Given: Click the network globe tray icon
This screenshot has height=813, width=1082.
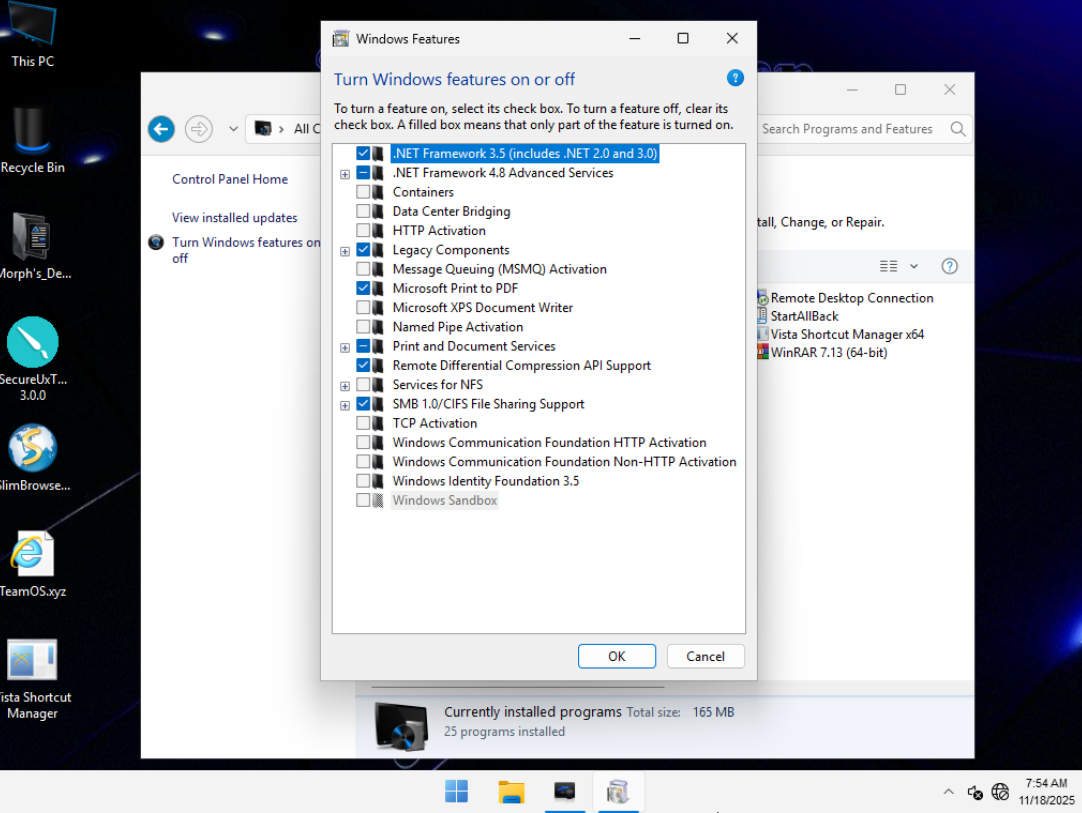Looking at the screenshot, I should coord(1000,792).
